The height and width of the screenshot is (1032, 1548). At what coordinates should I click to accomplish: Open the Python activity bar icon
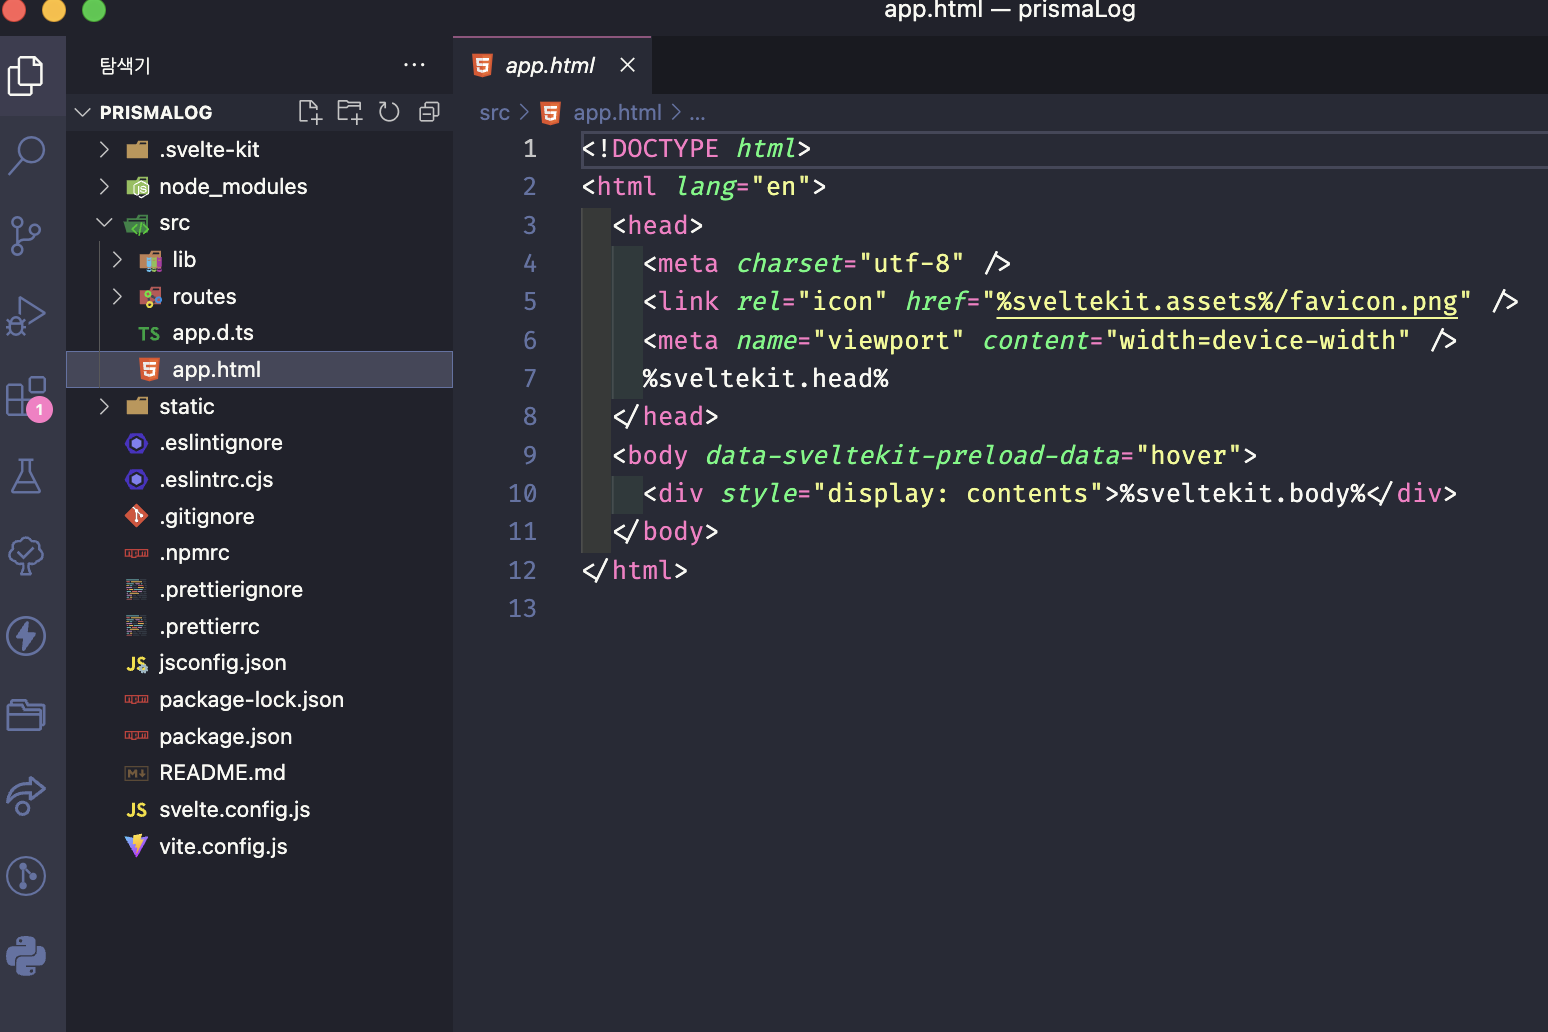click(x=26, y=956)
